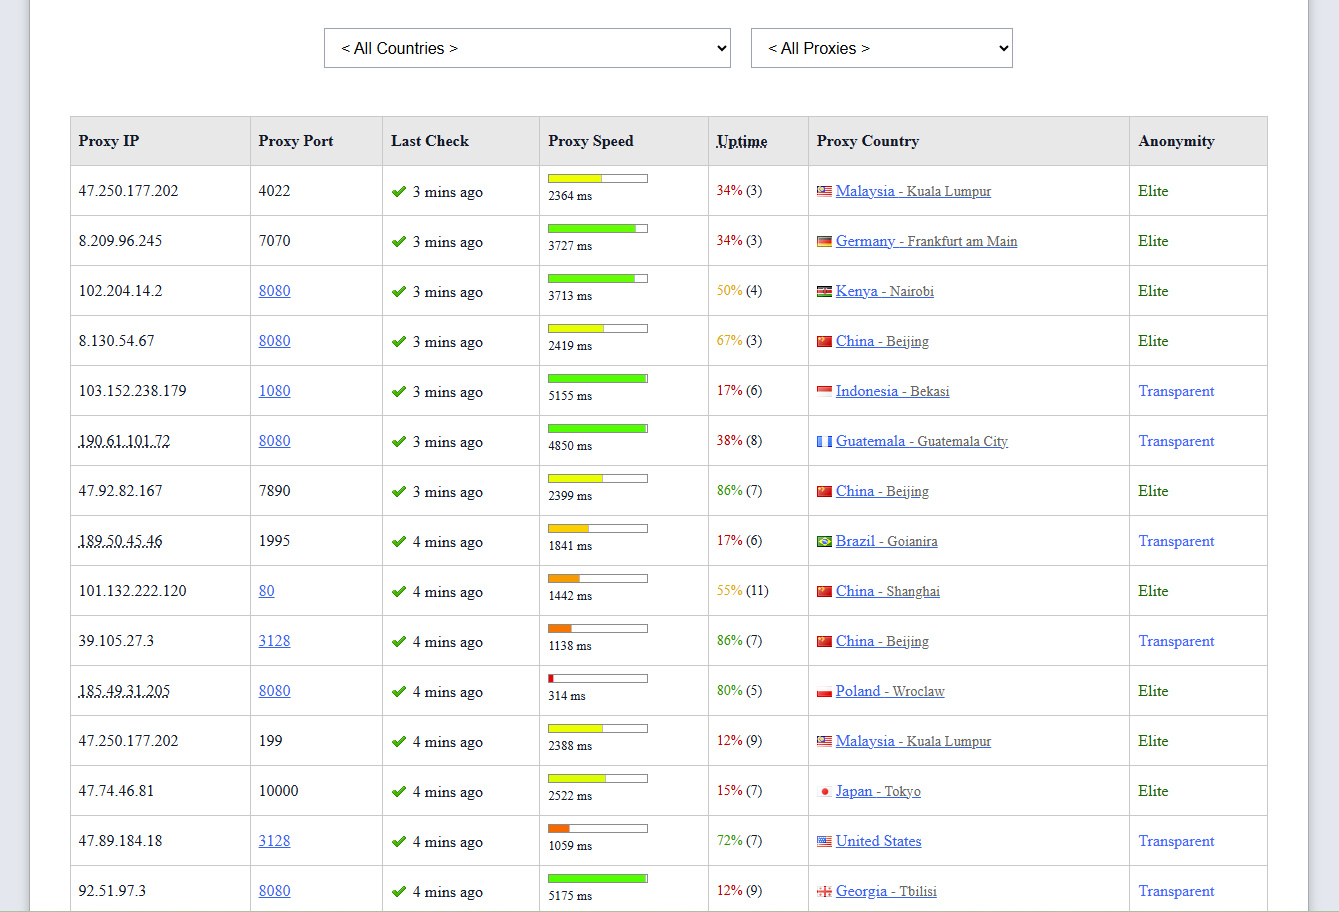Click Malaysia flag in port 199 row
The width and height of the screenshot is (1339, 912).
[x=824, y=741]
